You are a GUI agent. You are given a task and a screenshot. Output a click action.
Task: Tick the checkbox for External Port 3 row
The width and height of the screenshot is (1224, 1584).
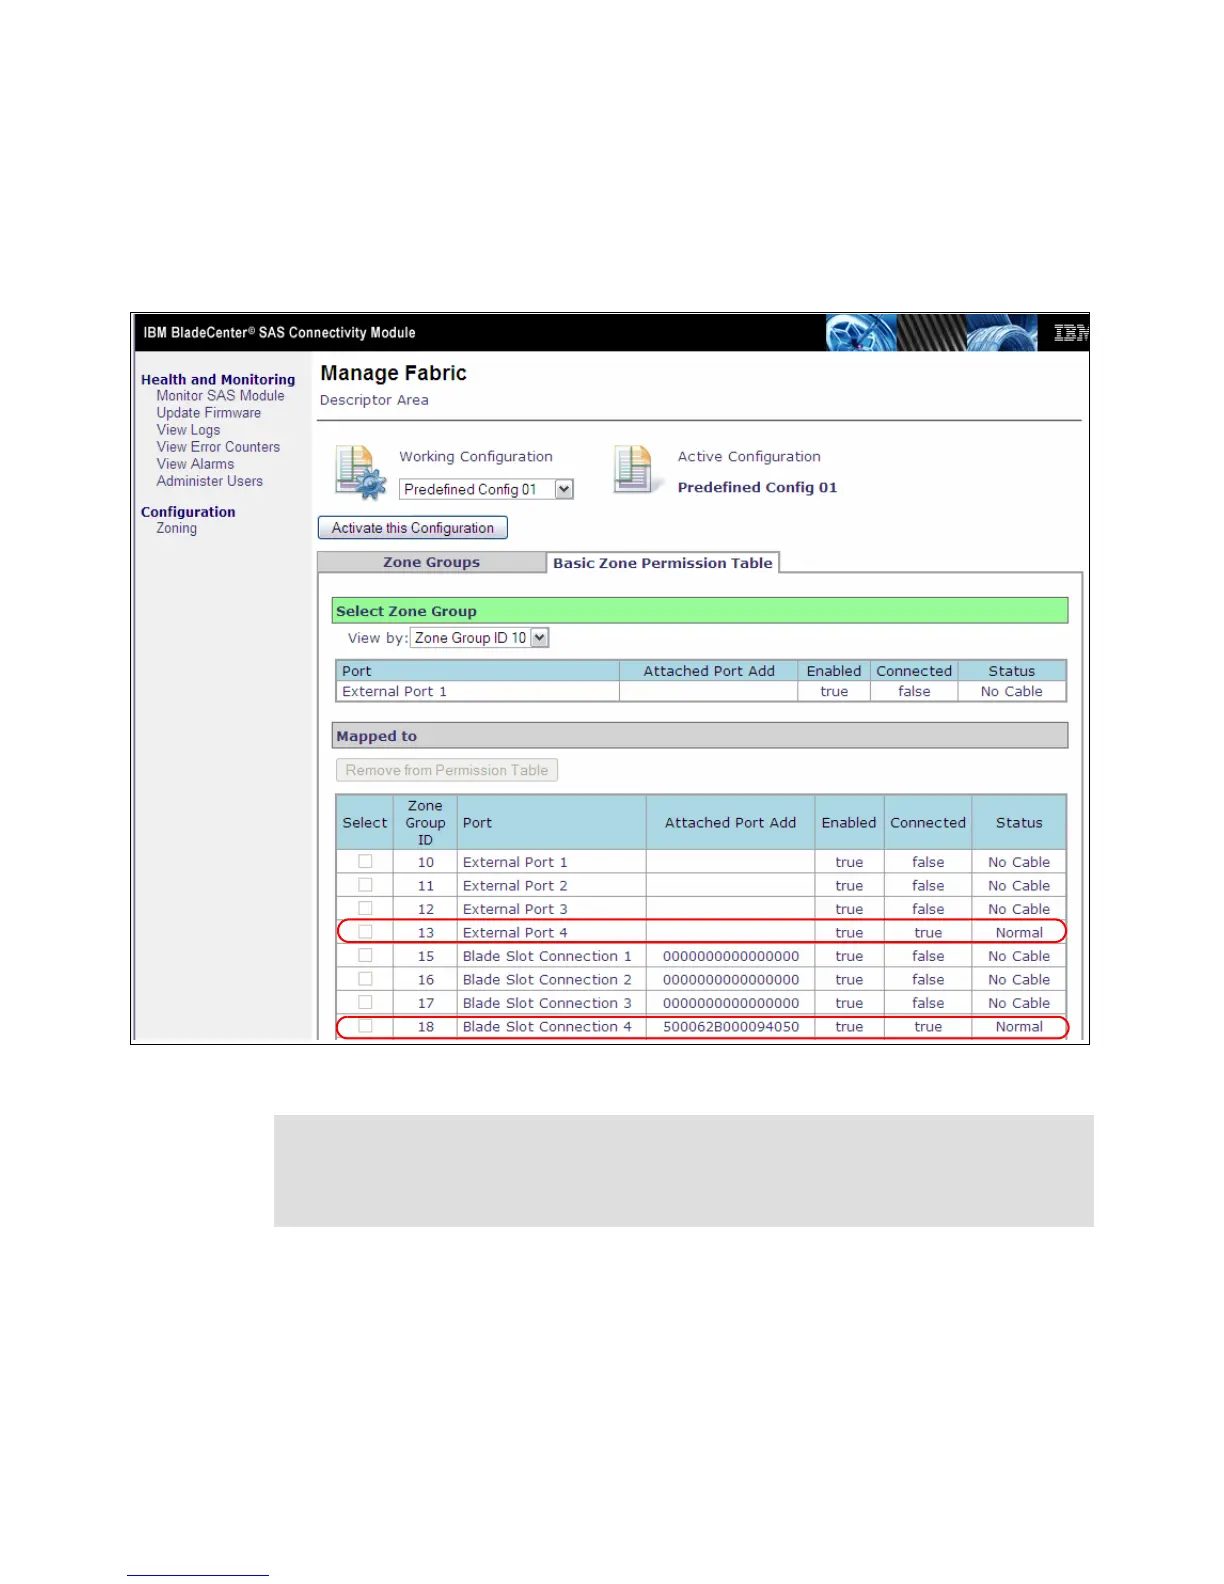365,908
